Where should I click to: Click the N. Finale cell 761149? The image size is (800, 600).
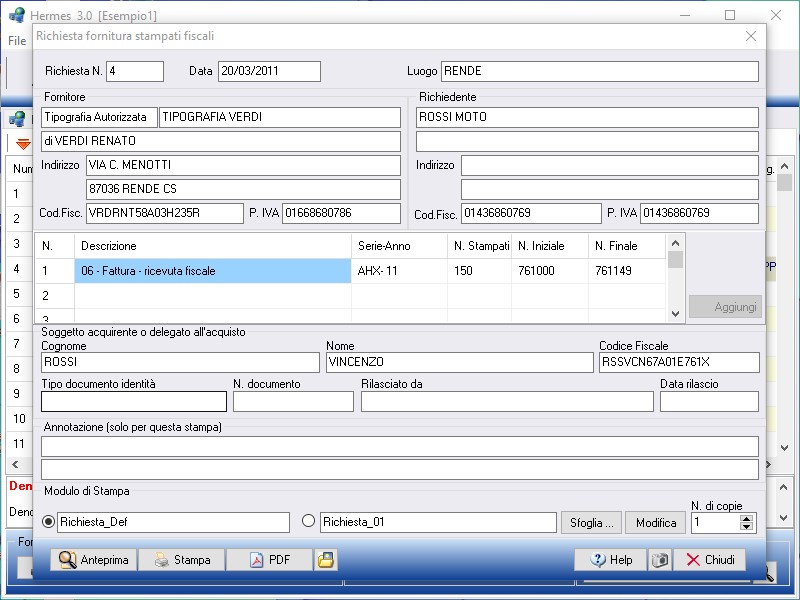(x=627, y=271)
